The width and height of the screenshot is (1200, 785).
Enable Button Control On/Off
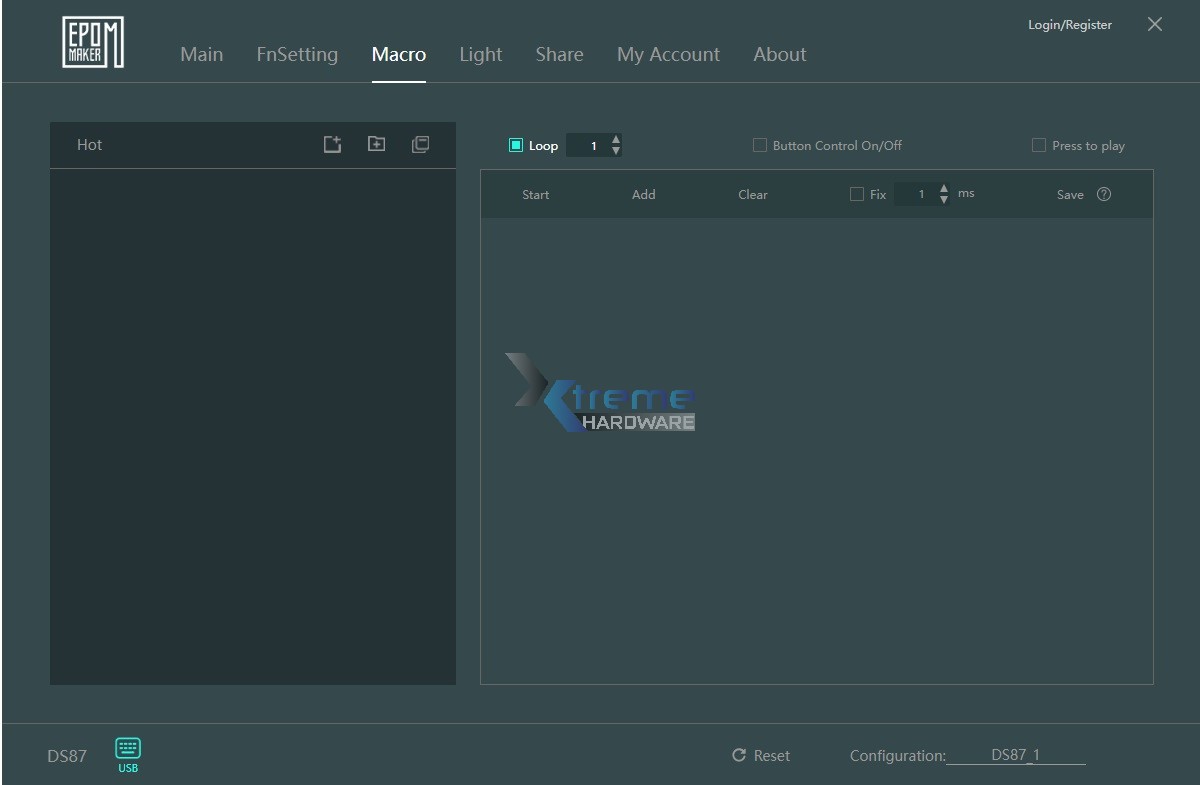point(760,145)
